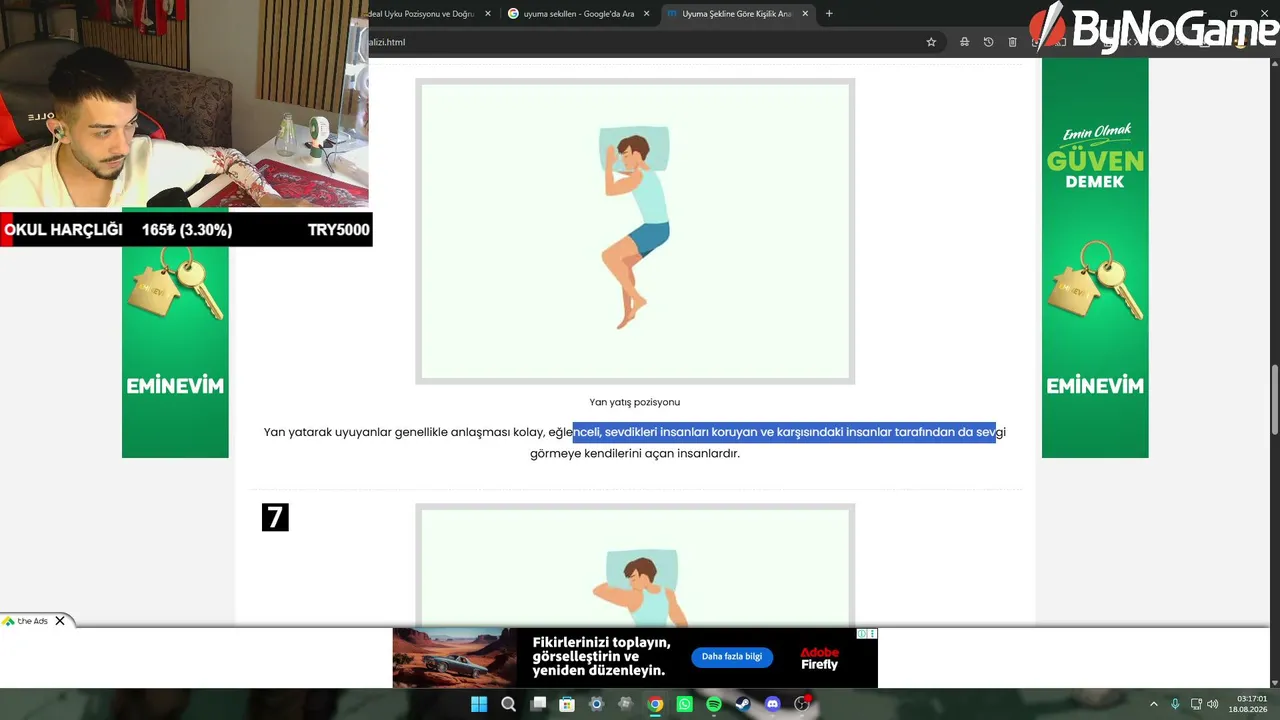Open Steam from the taskbar

743,704
